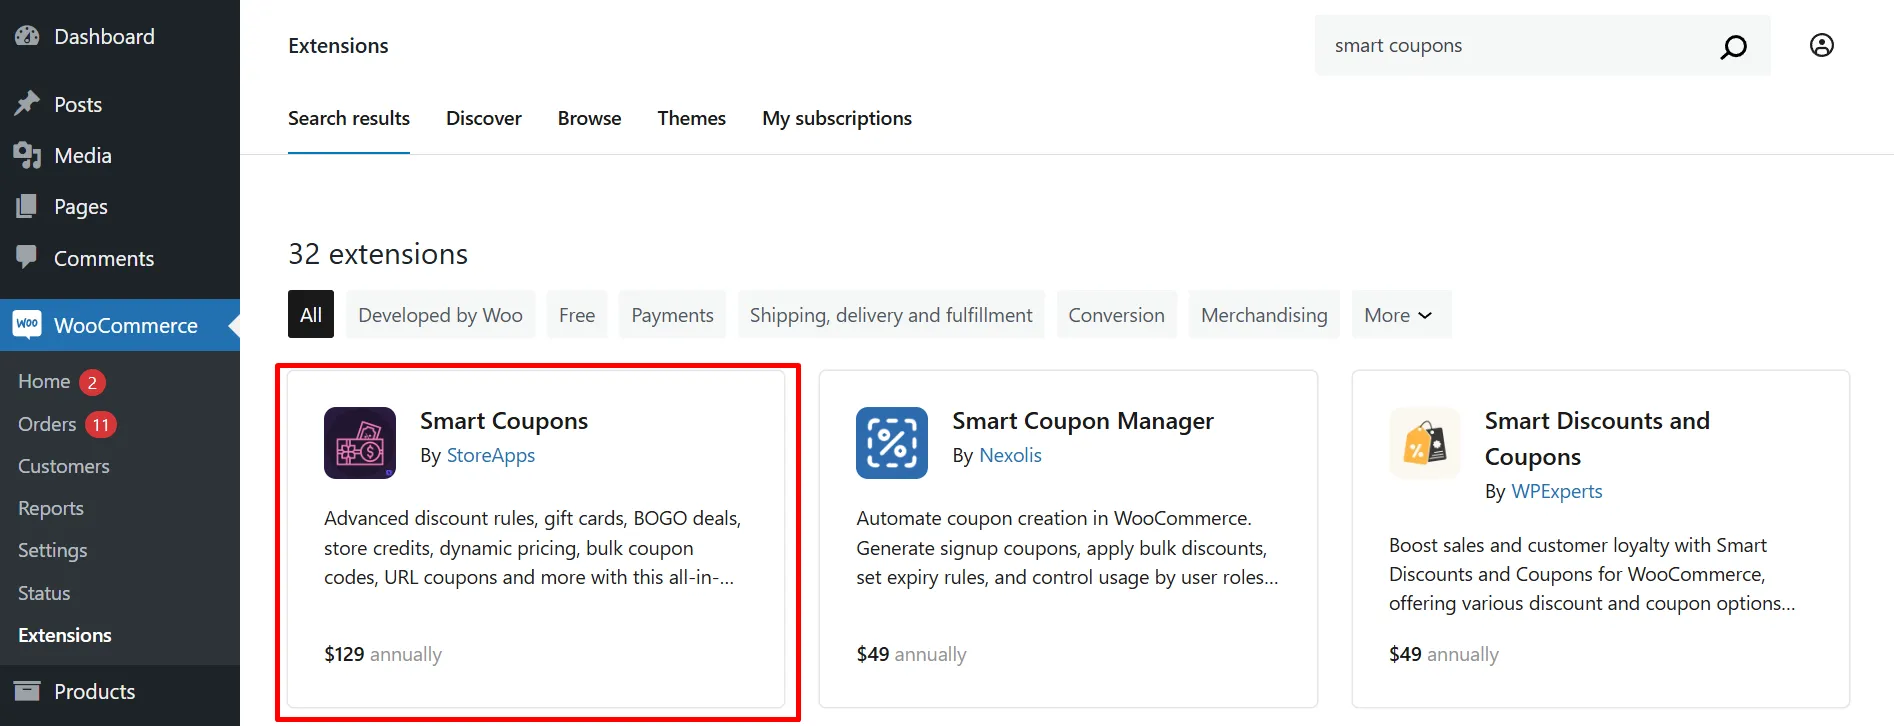The width and height of the screenshot is (1894, 726).
Task: Click the Media library icon
Action: click(27, 155)
